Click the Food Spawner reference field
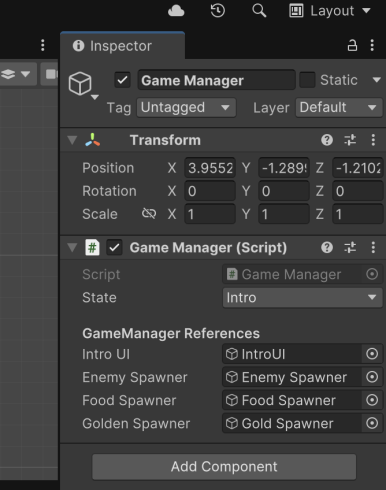The height and width of the screenshot is (490, 386). [x=292, y=400]
